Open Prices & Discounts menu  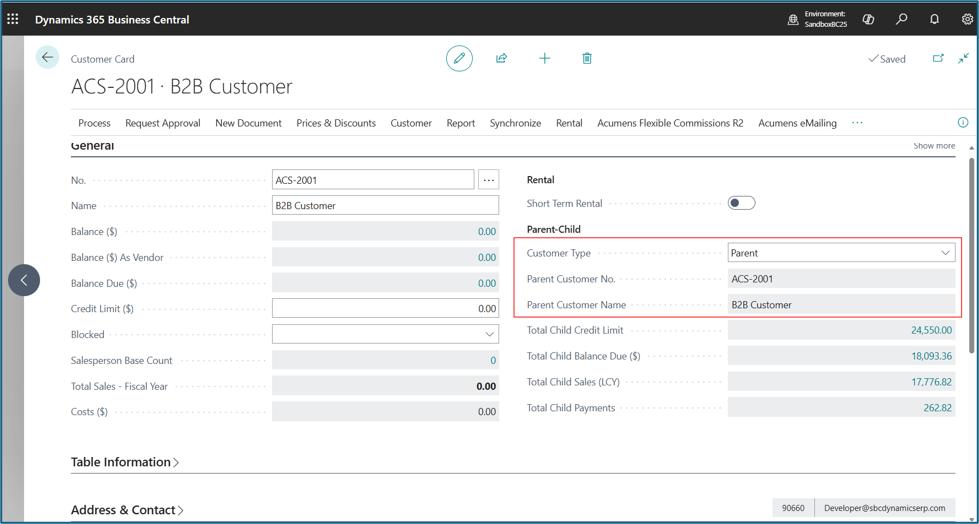336,123
